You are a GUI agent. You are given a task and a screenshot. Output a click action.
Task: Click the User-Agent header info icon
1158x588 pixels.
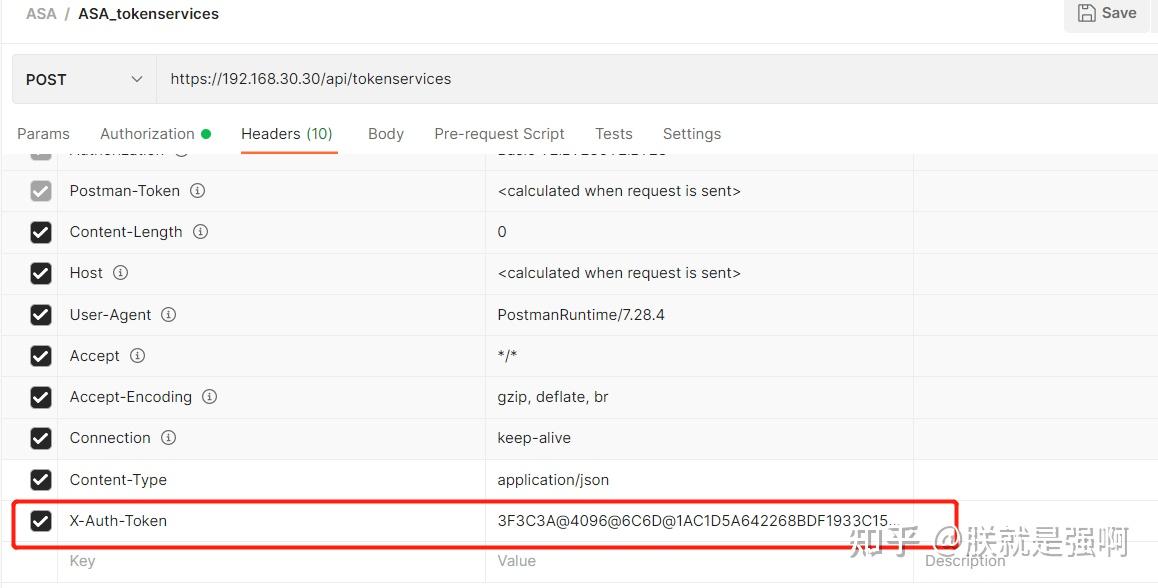click(x=168, y=314)
